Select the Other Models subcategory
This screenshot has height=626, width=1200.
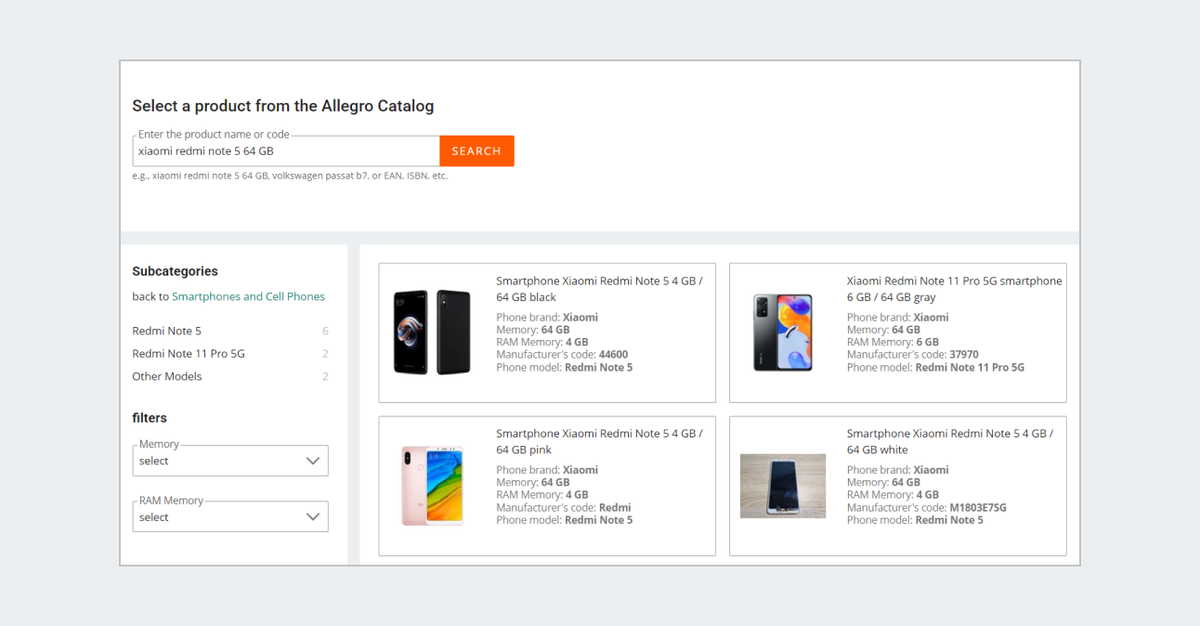click(167, 377)
